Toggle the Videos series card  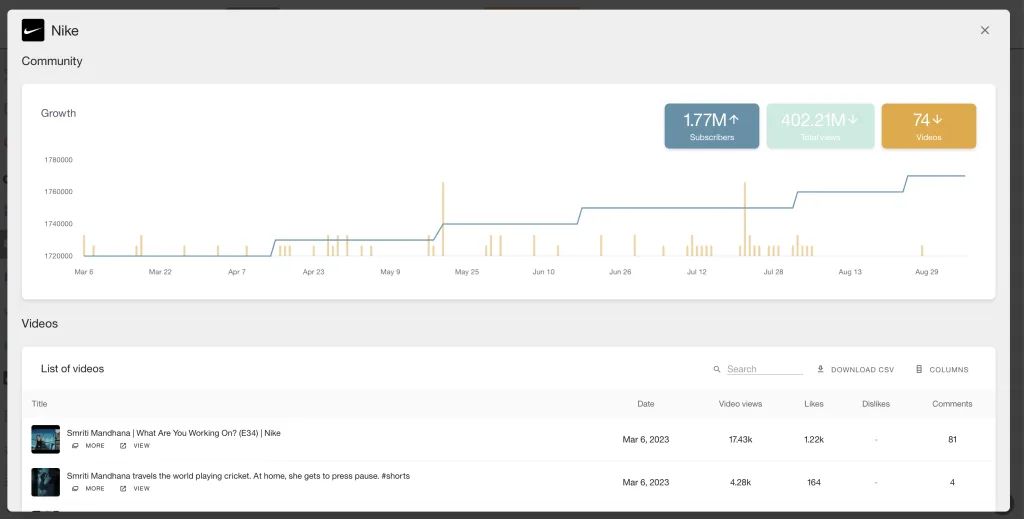pyautogui.click(x=928, y=126)
